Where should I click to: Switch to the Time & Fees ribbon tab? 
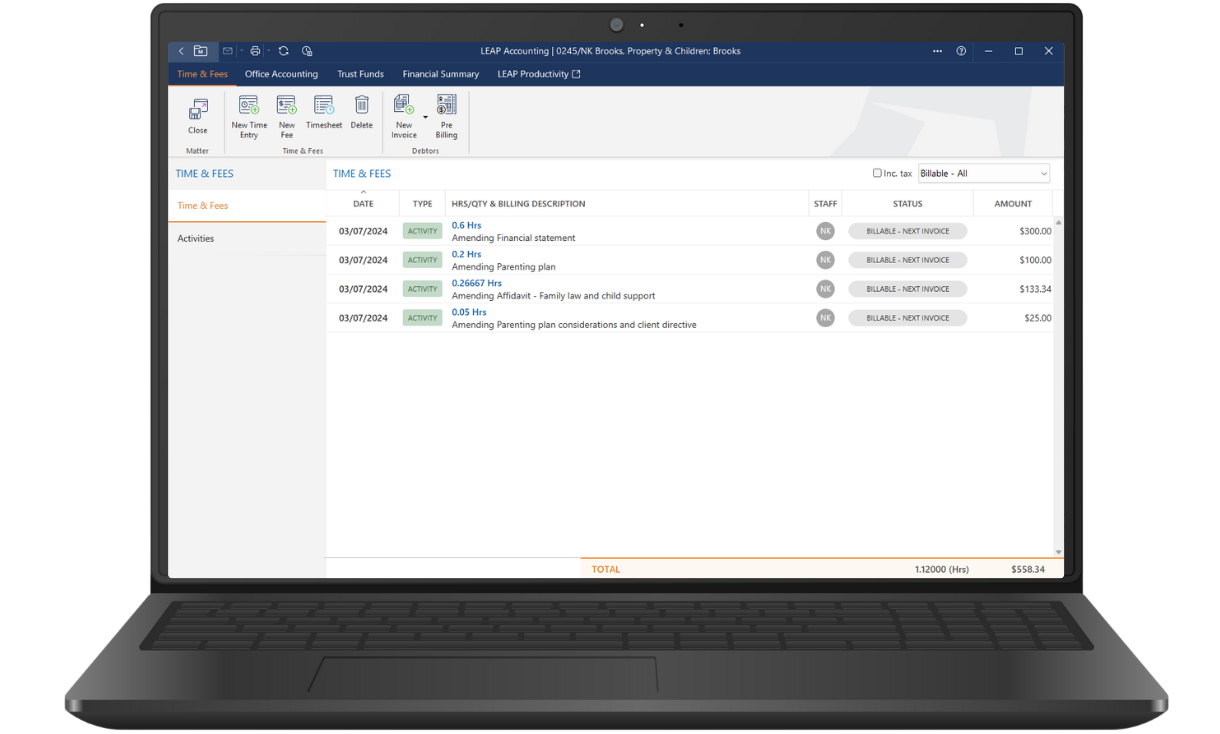point(202,74)
